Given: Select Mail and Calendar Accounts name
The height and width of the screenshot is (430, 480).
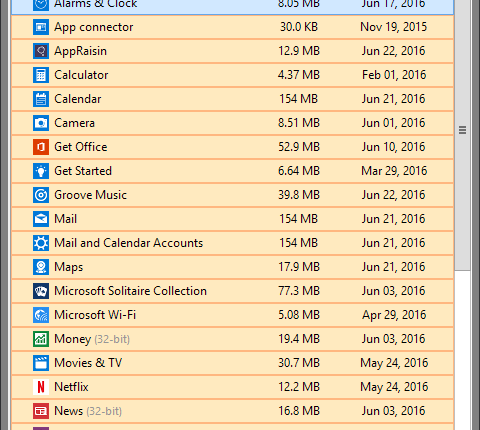Looking at the screenshot, I should coord(129,243).
